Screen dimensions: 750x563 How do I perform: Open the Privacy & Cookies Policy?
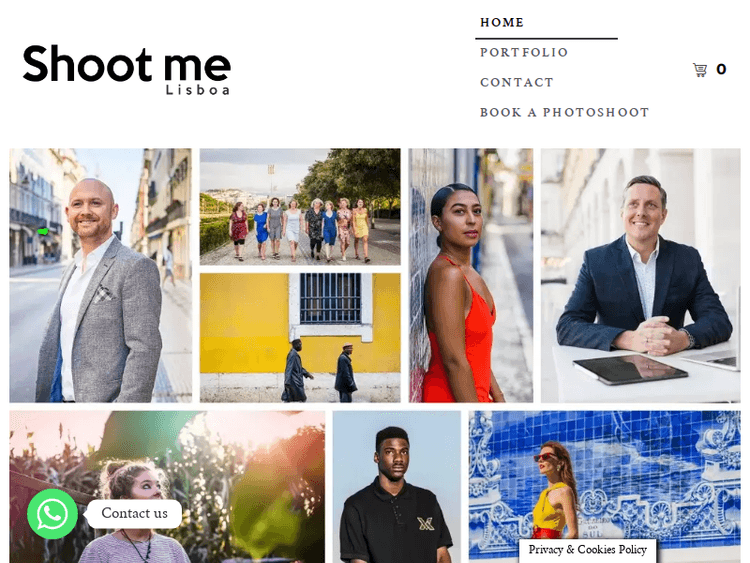click(587, 550)
